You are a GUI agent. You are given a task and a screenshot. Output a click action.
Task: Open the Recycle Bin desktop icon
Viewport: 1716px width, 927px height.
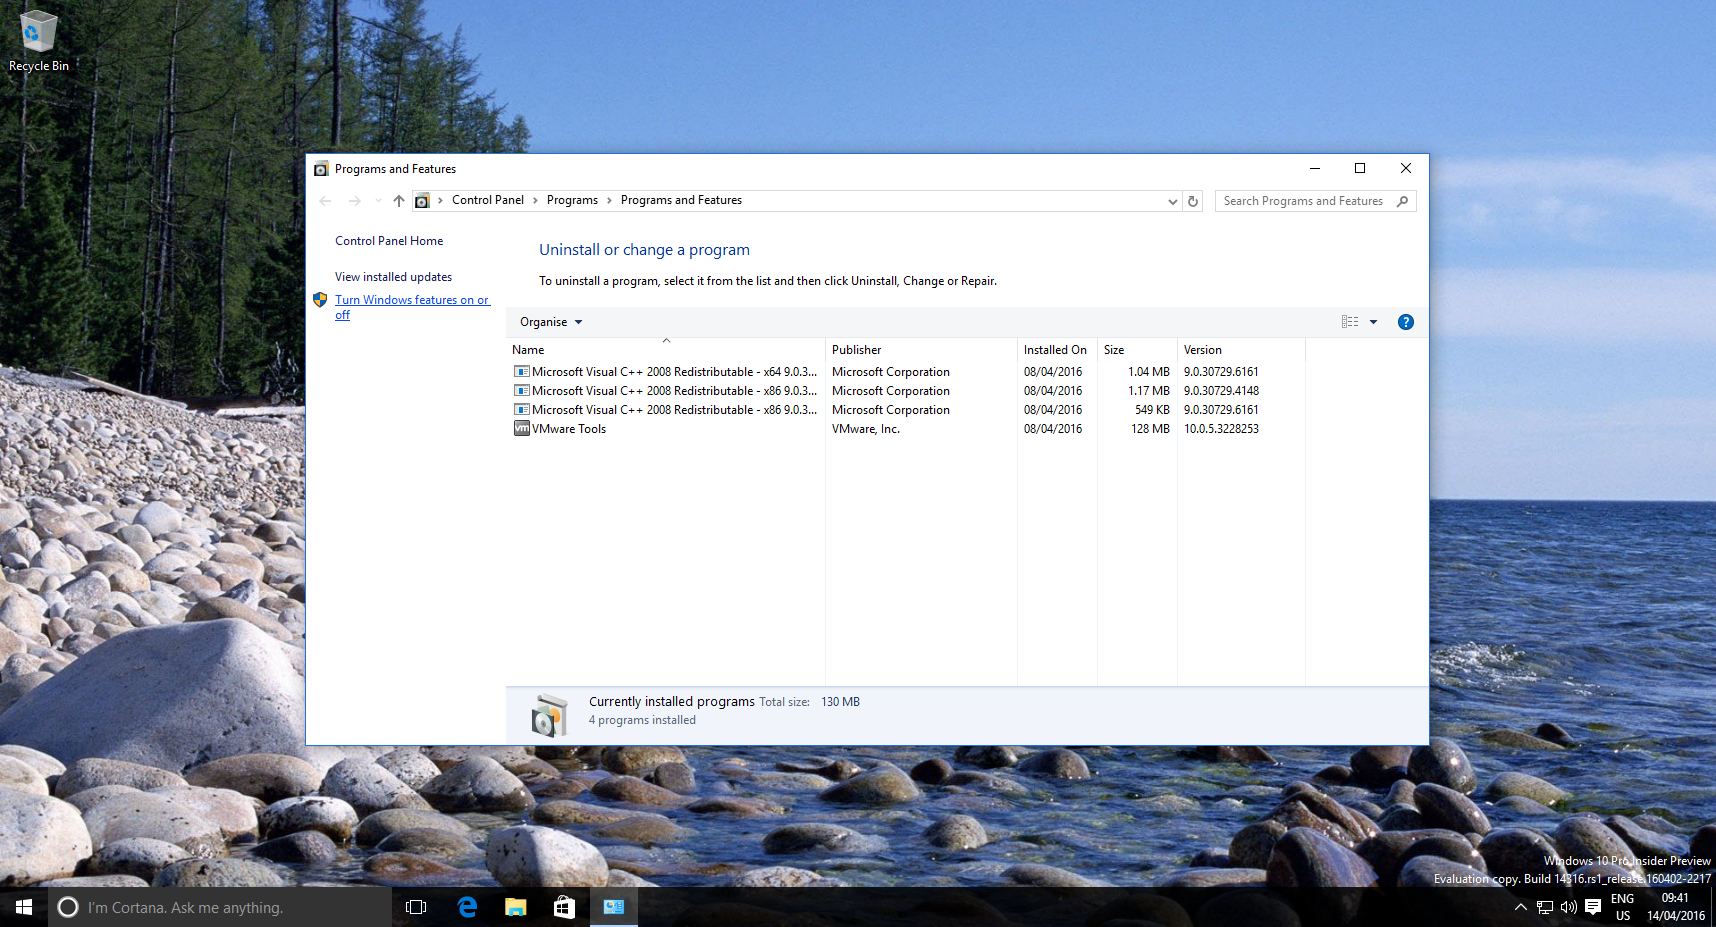click(x=38, y=41)
